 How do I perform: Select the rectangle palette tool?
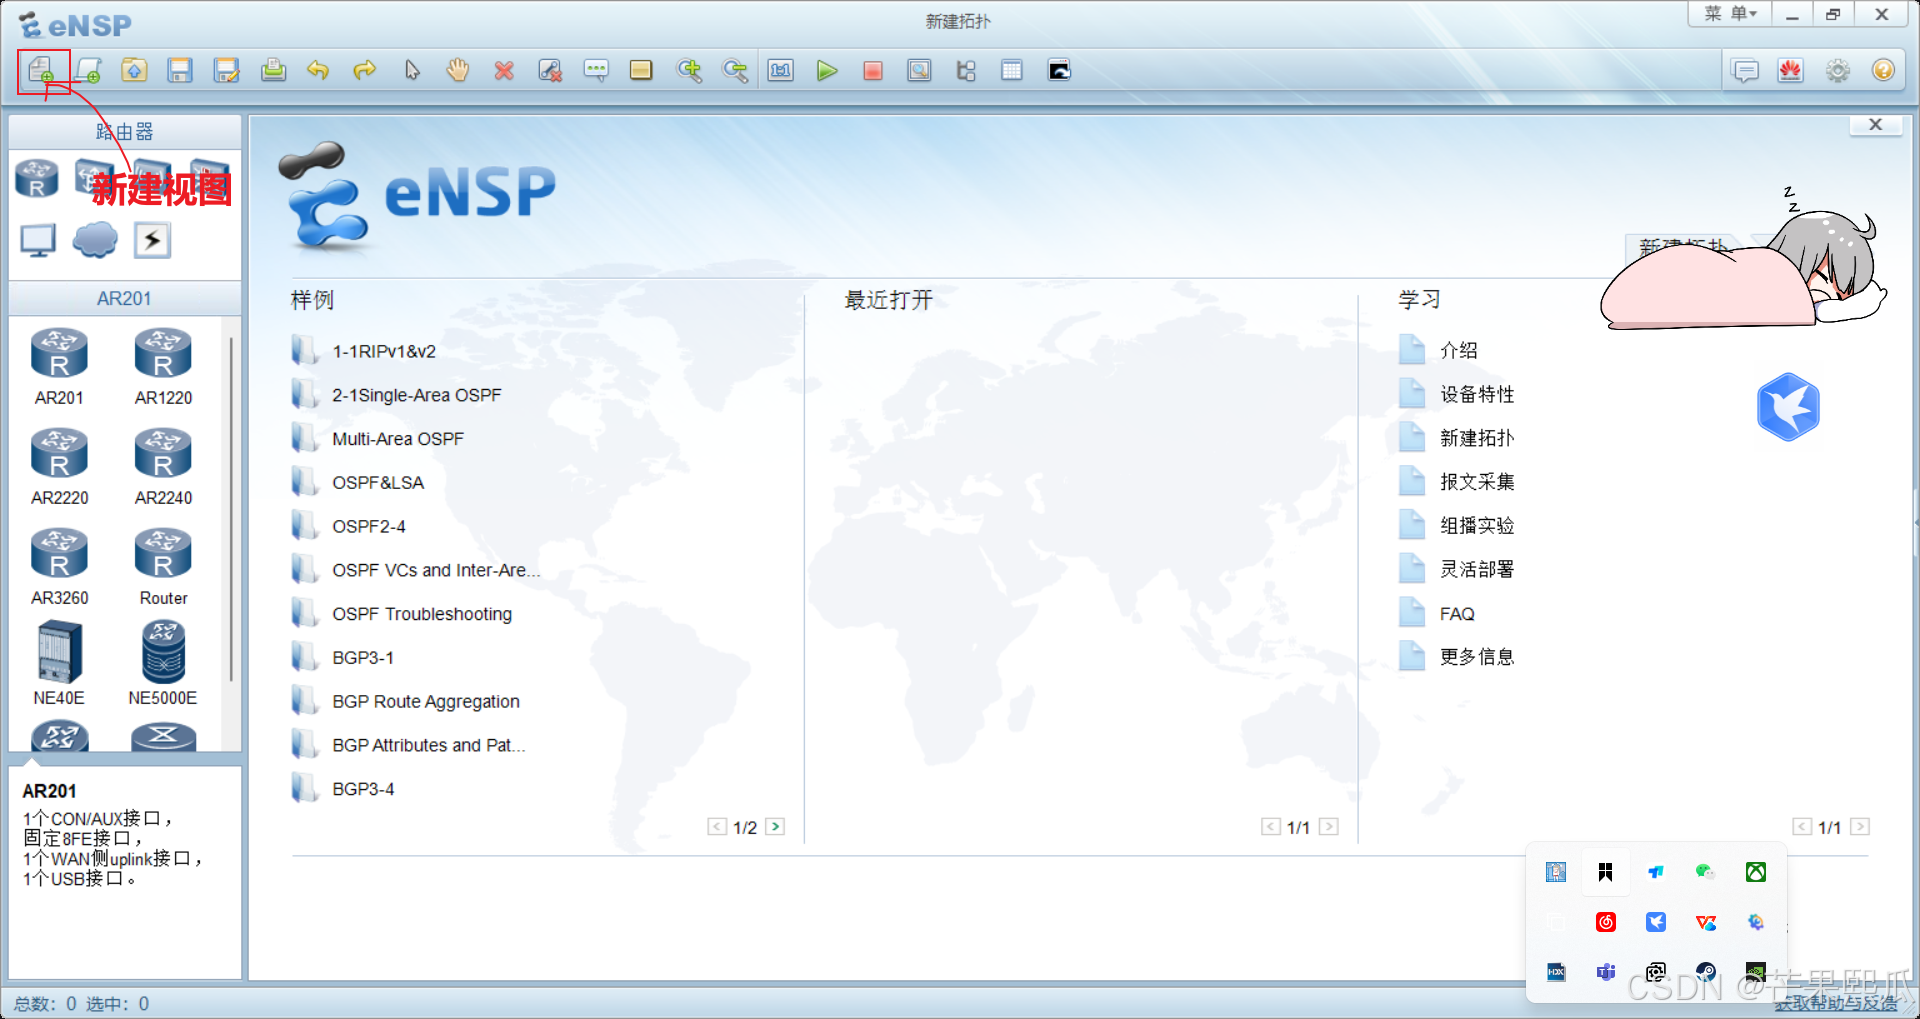[641, 70]
